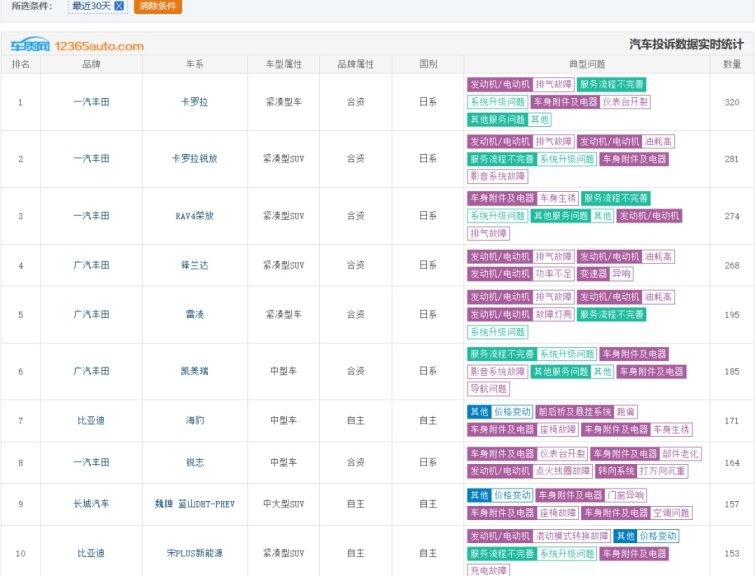Viewport: 756px width, 576px height.
Task: Open the 卡罗拉锐放 car series link
Action: [x=195, y=159]
